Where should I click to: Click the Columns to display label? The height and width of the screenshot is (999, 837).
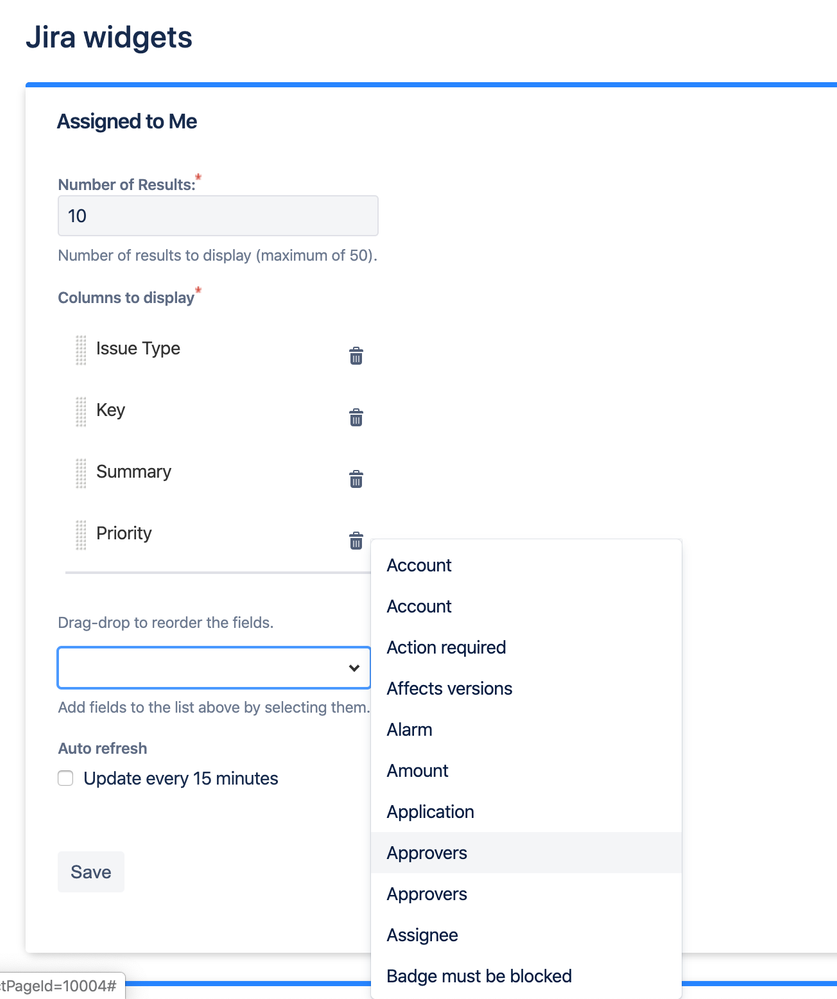(126, 298)
